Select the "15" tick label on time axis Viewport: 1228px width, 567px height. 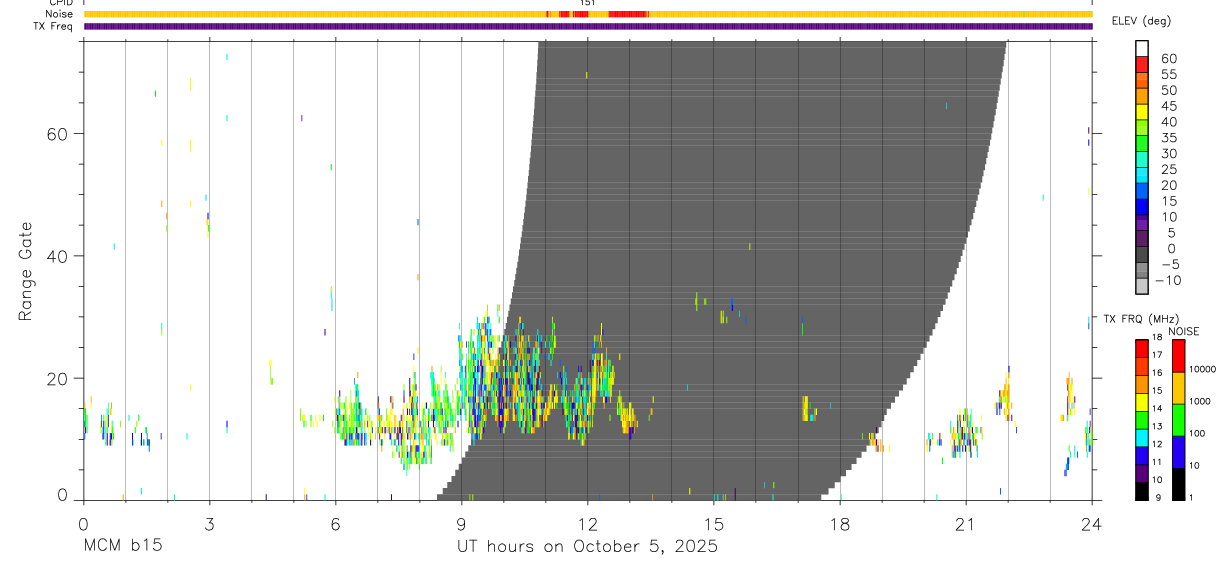[x=713, y=524]
